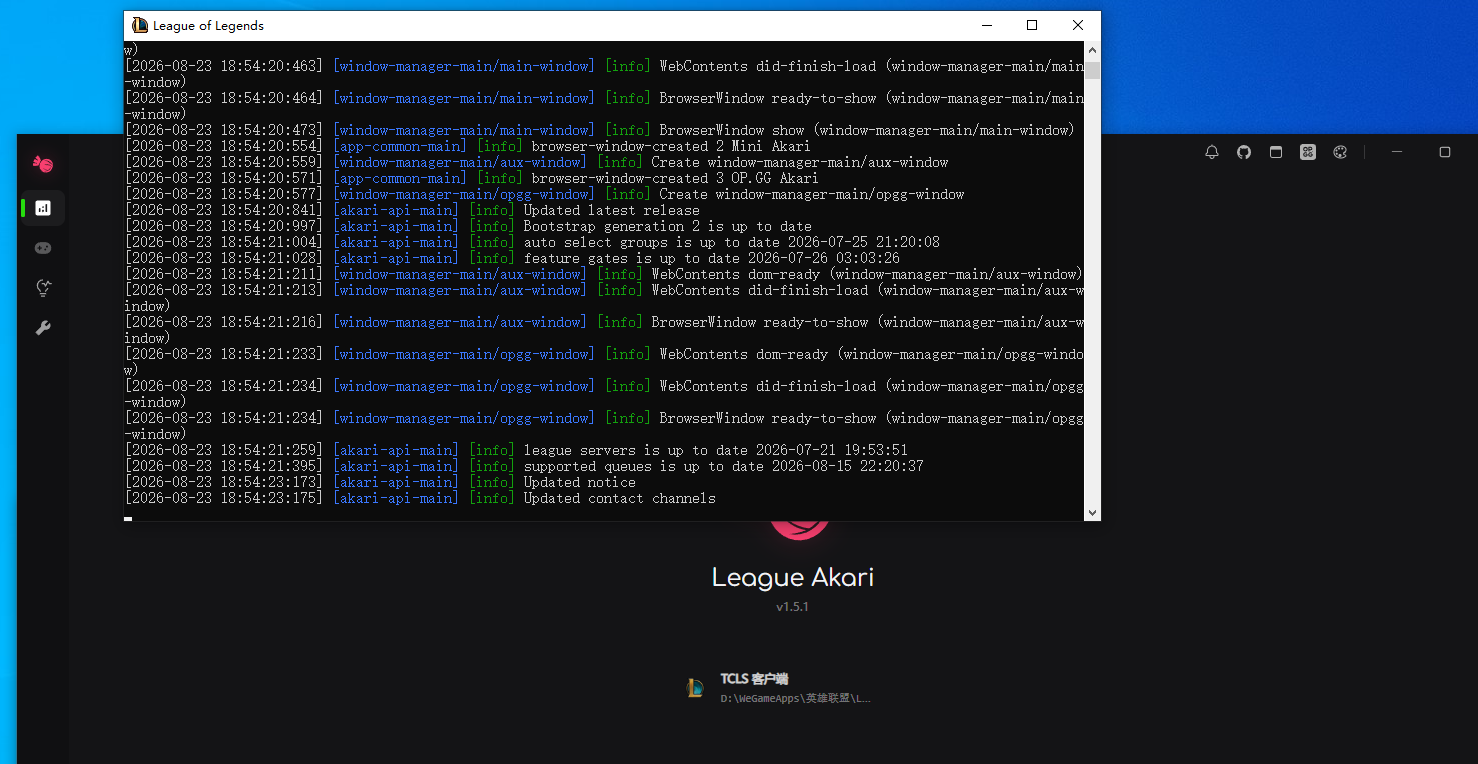The width and height of the screenshot is (1478, 764).
Task: Click the League of Legends console title text
Action: tap(208, 25)
